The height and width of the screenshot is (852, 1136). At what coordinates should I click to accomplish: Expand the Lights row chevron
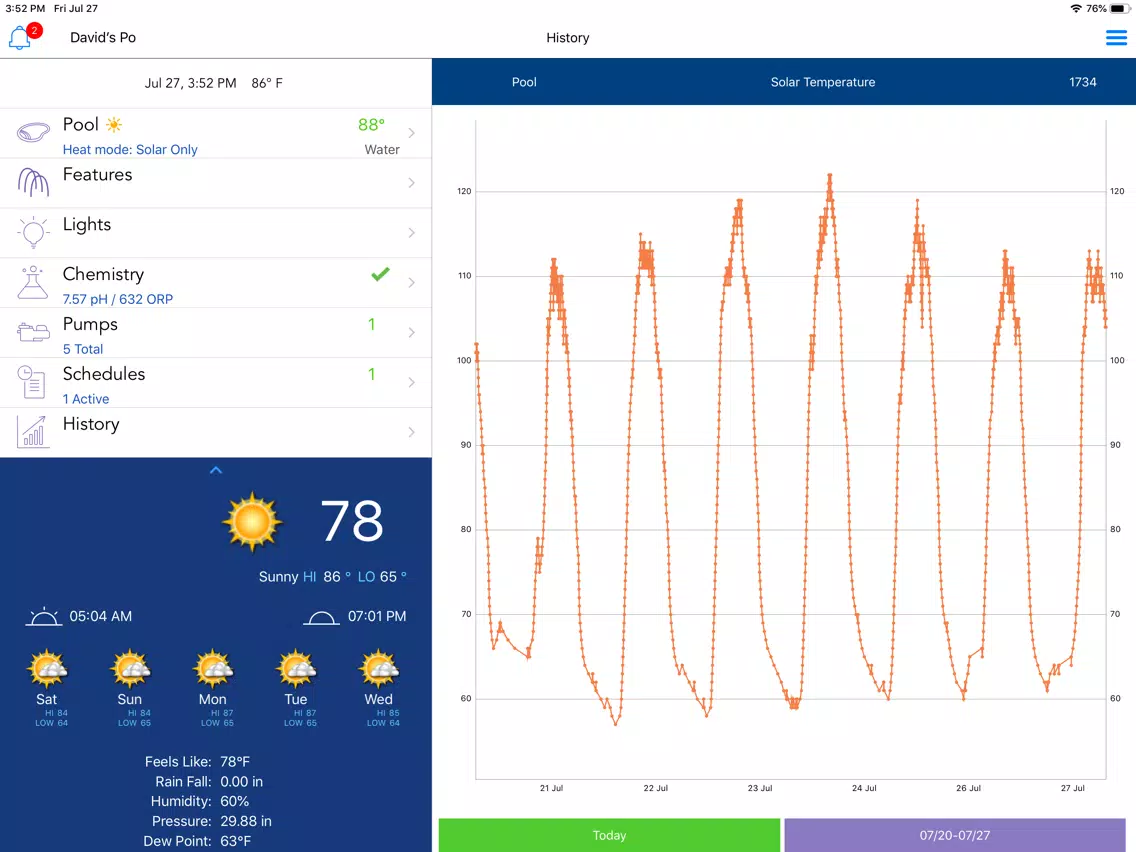point(412,233)
